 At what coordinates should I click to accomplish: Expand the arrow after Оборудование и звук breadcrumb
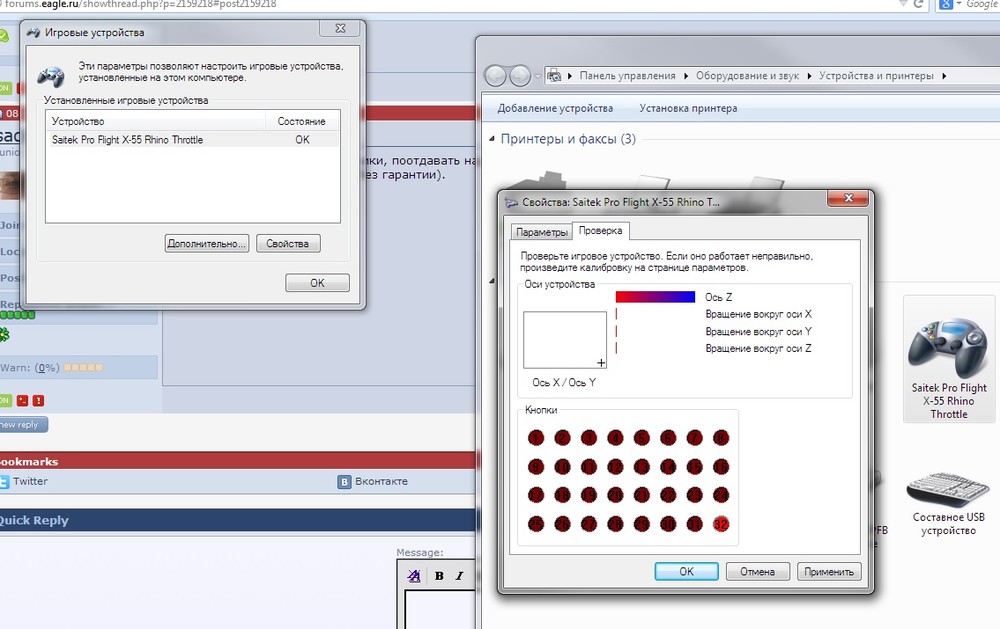[809, 76]
